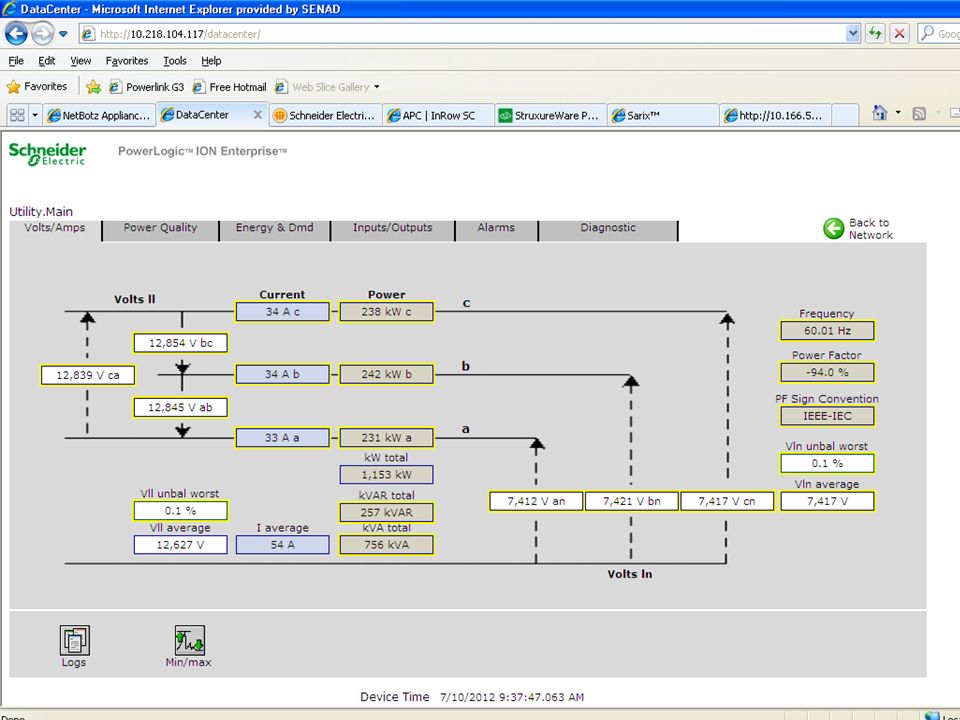Expand the address bar history dropdown
The image size is (960, 720).
click(x=853, y=34)
